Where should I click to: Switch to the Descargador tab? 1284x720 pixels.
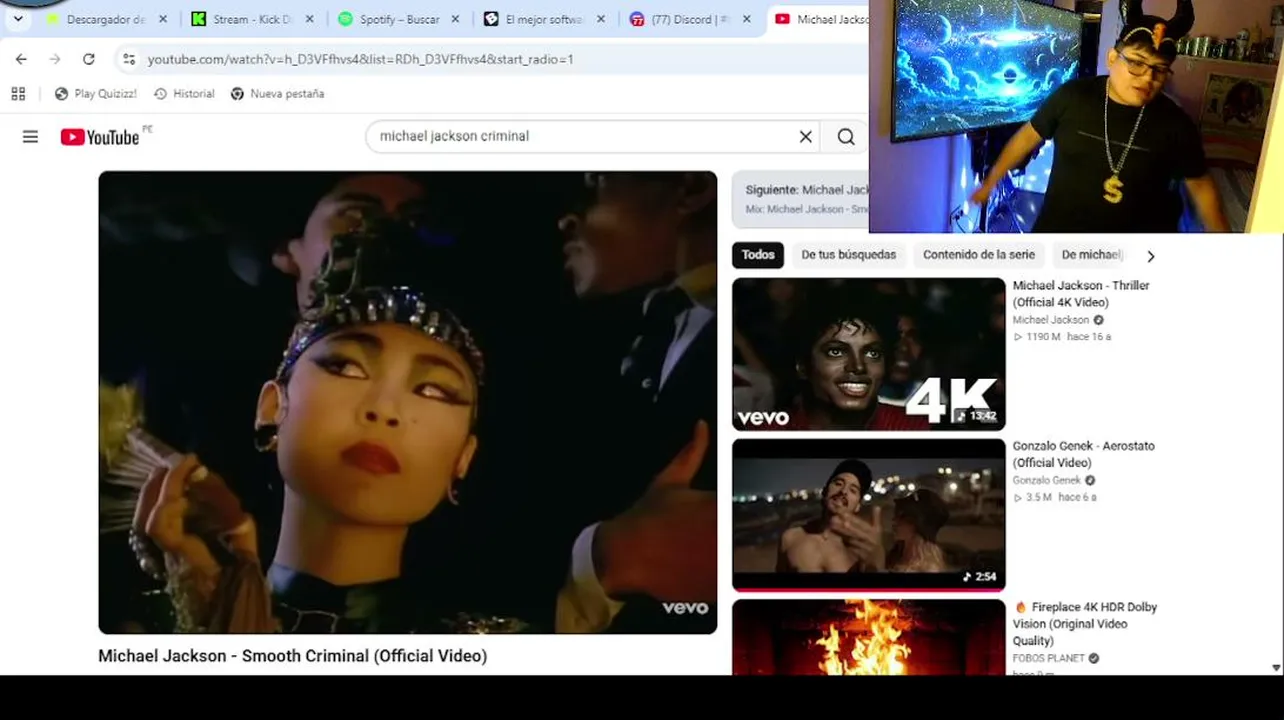pyautogui.click(x=106, y=19)
